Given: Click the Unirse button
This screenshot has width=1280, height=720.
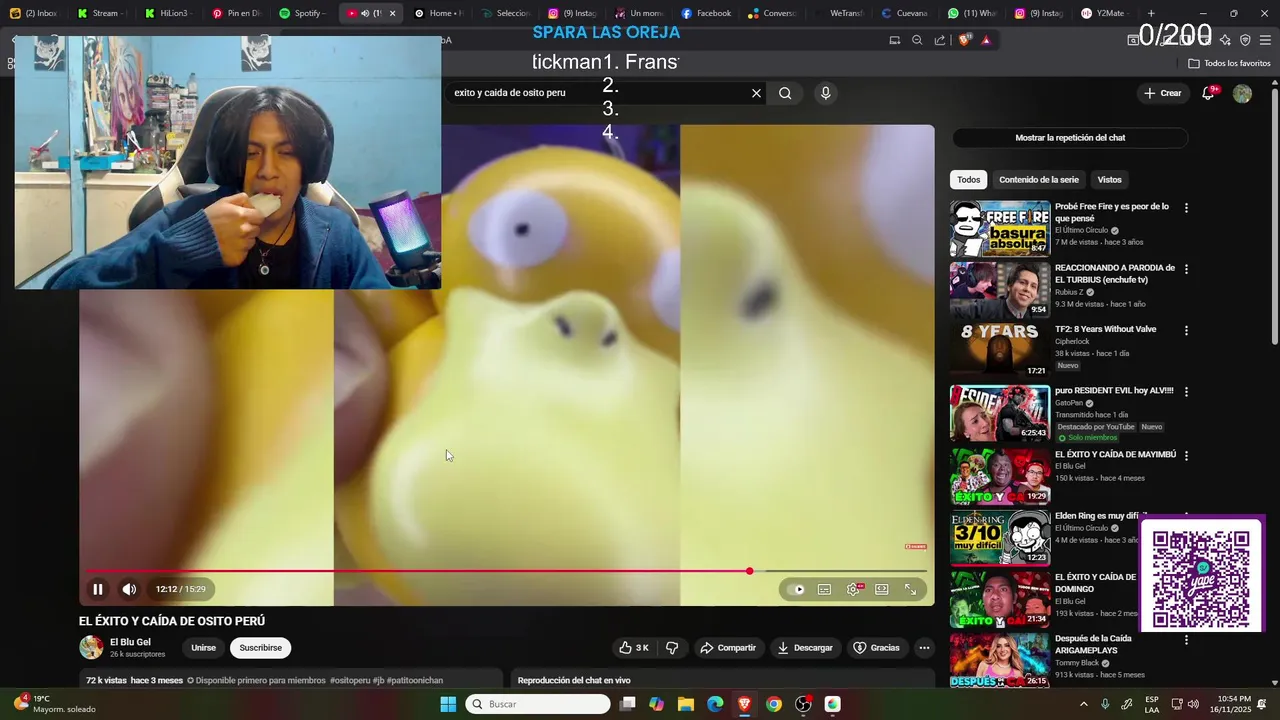Looking at the screenshot, I should click(203, 648).
